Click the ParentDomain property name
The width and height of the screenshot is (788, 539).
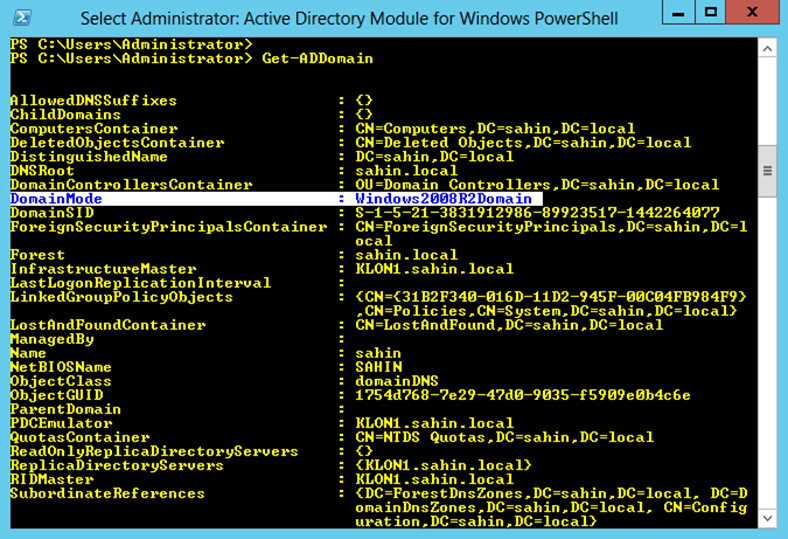click(x=65, y=409)
